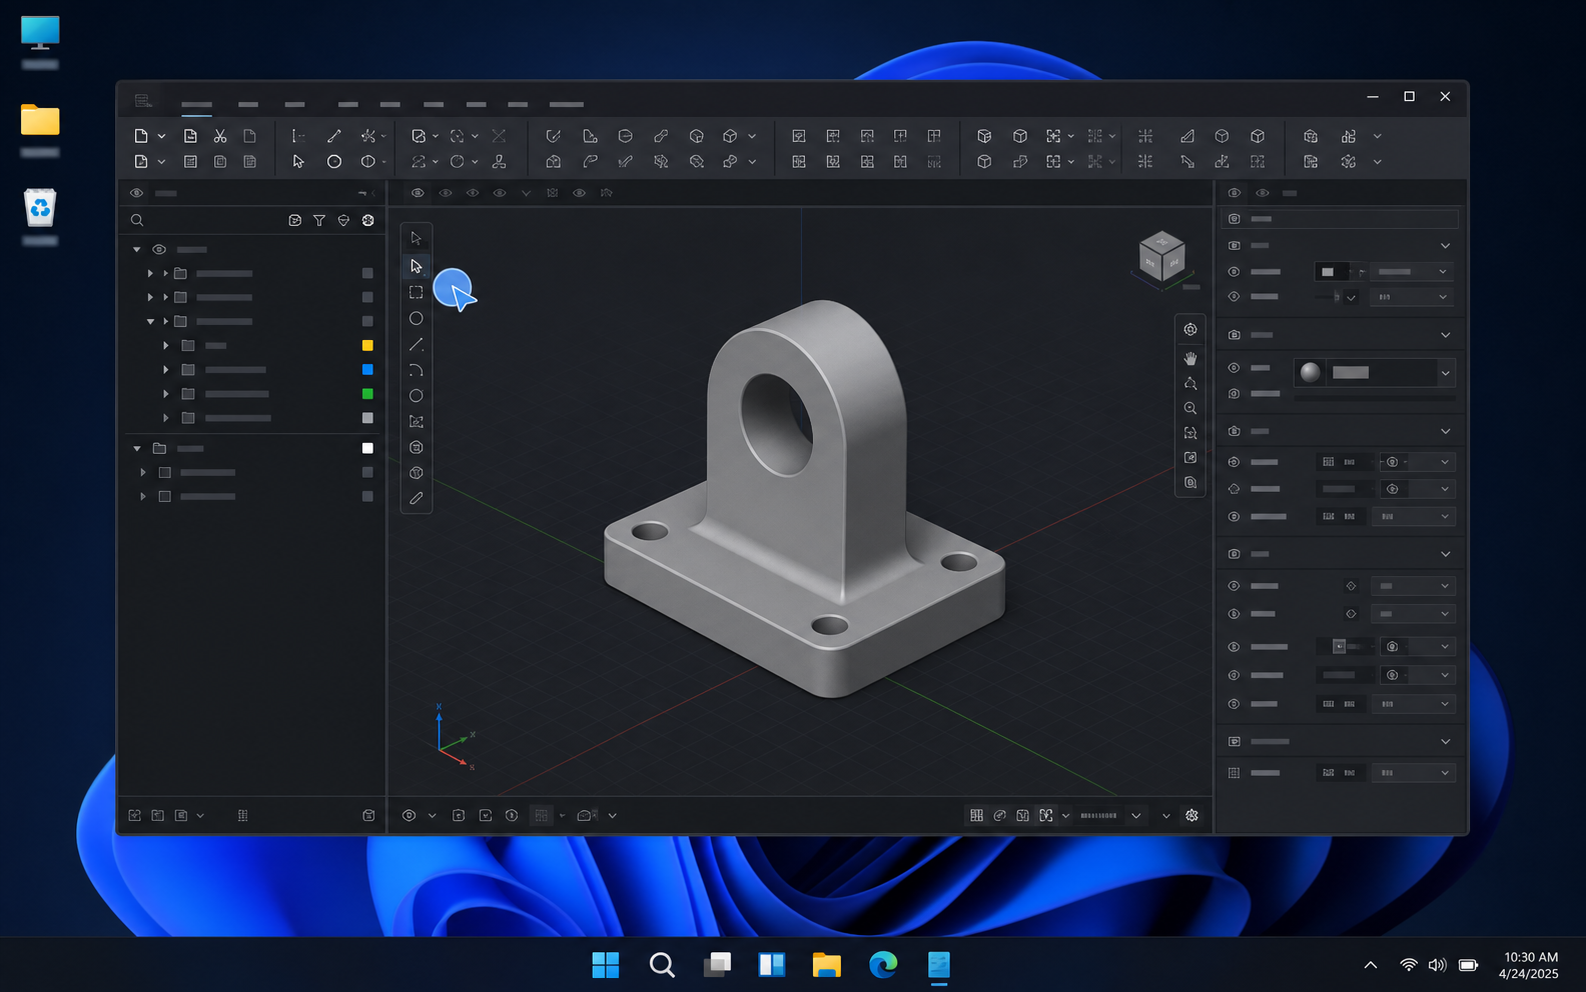1586x992 pixels.
Task: Expand the hidden system tray icons chevron
Action: point(1371,965)
